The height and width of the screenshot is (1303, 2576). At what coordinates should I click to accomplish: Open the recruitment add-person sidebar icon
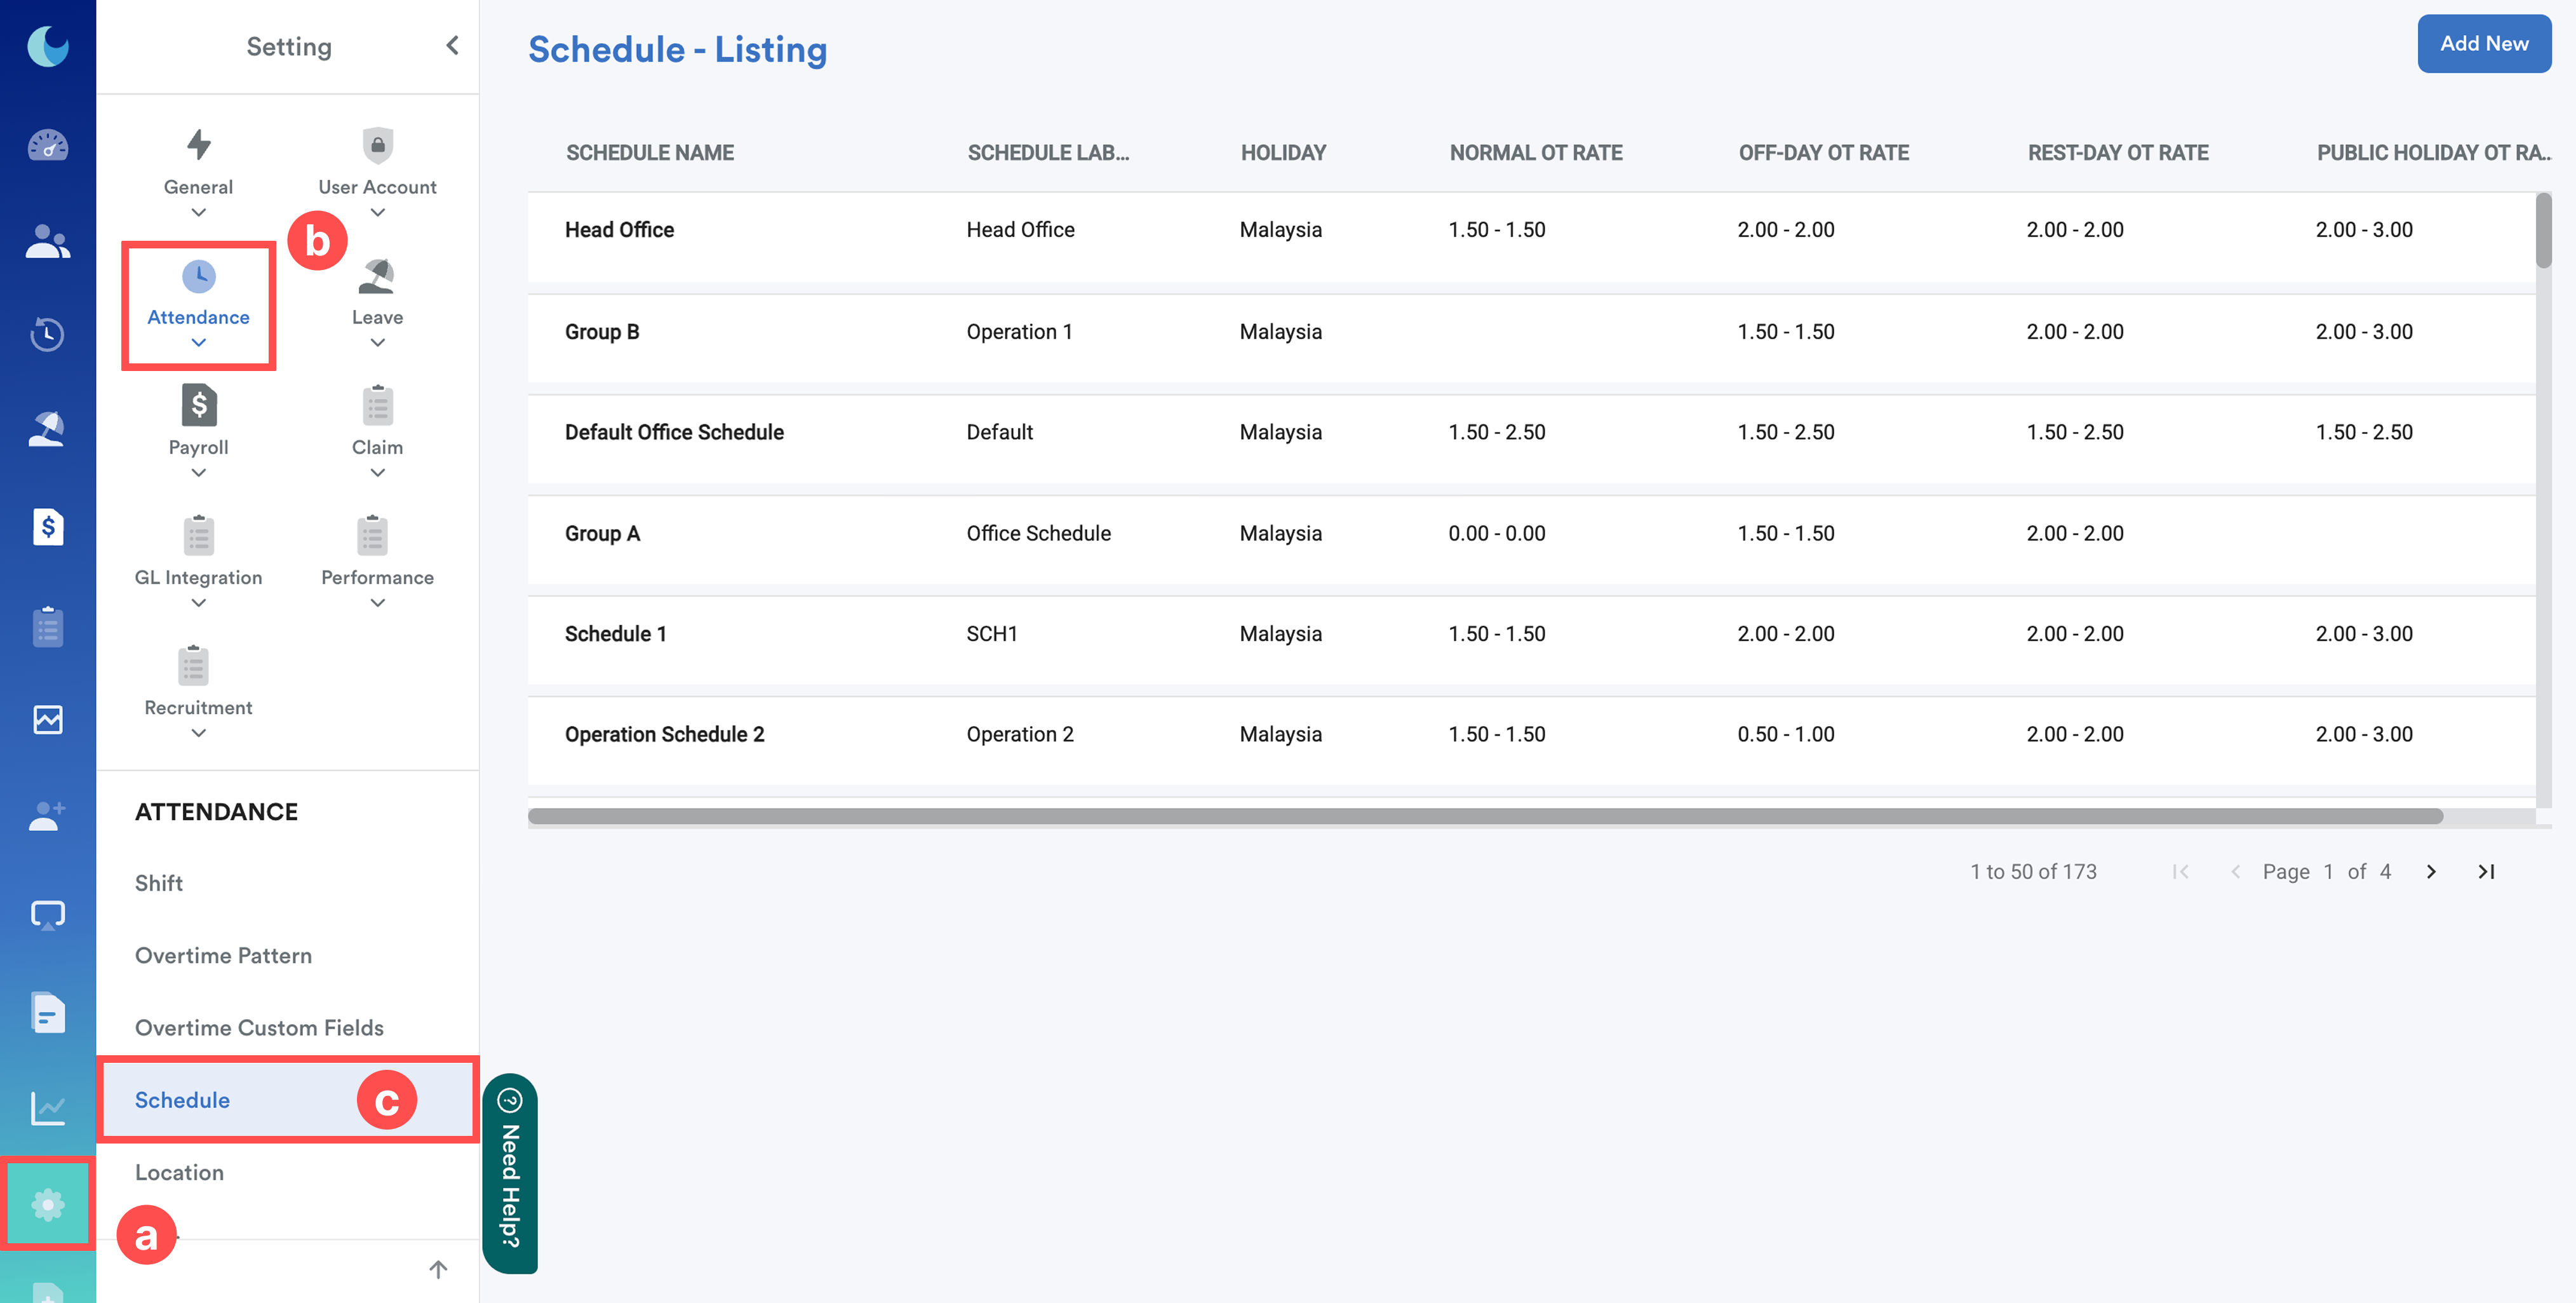click(x=47, y=816)
